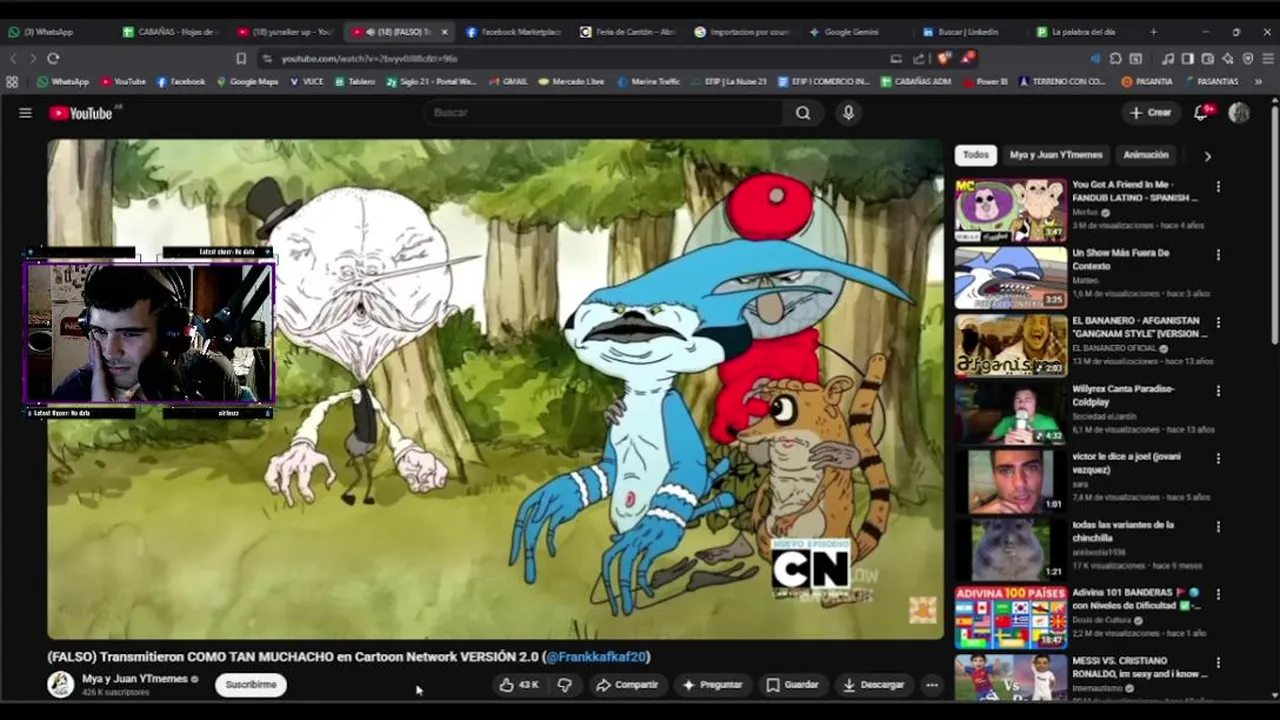Switch to the Facebook Marketplace tab

(x=515, y=32)
